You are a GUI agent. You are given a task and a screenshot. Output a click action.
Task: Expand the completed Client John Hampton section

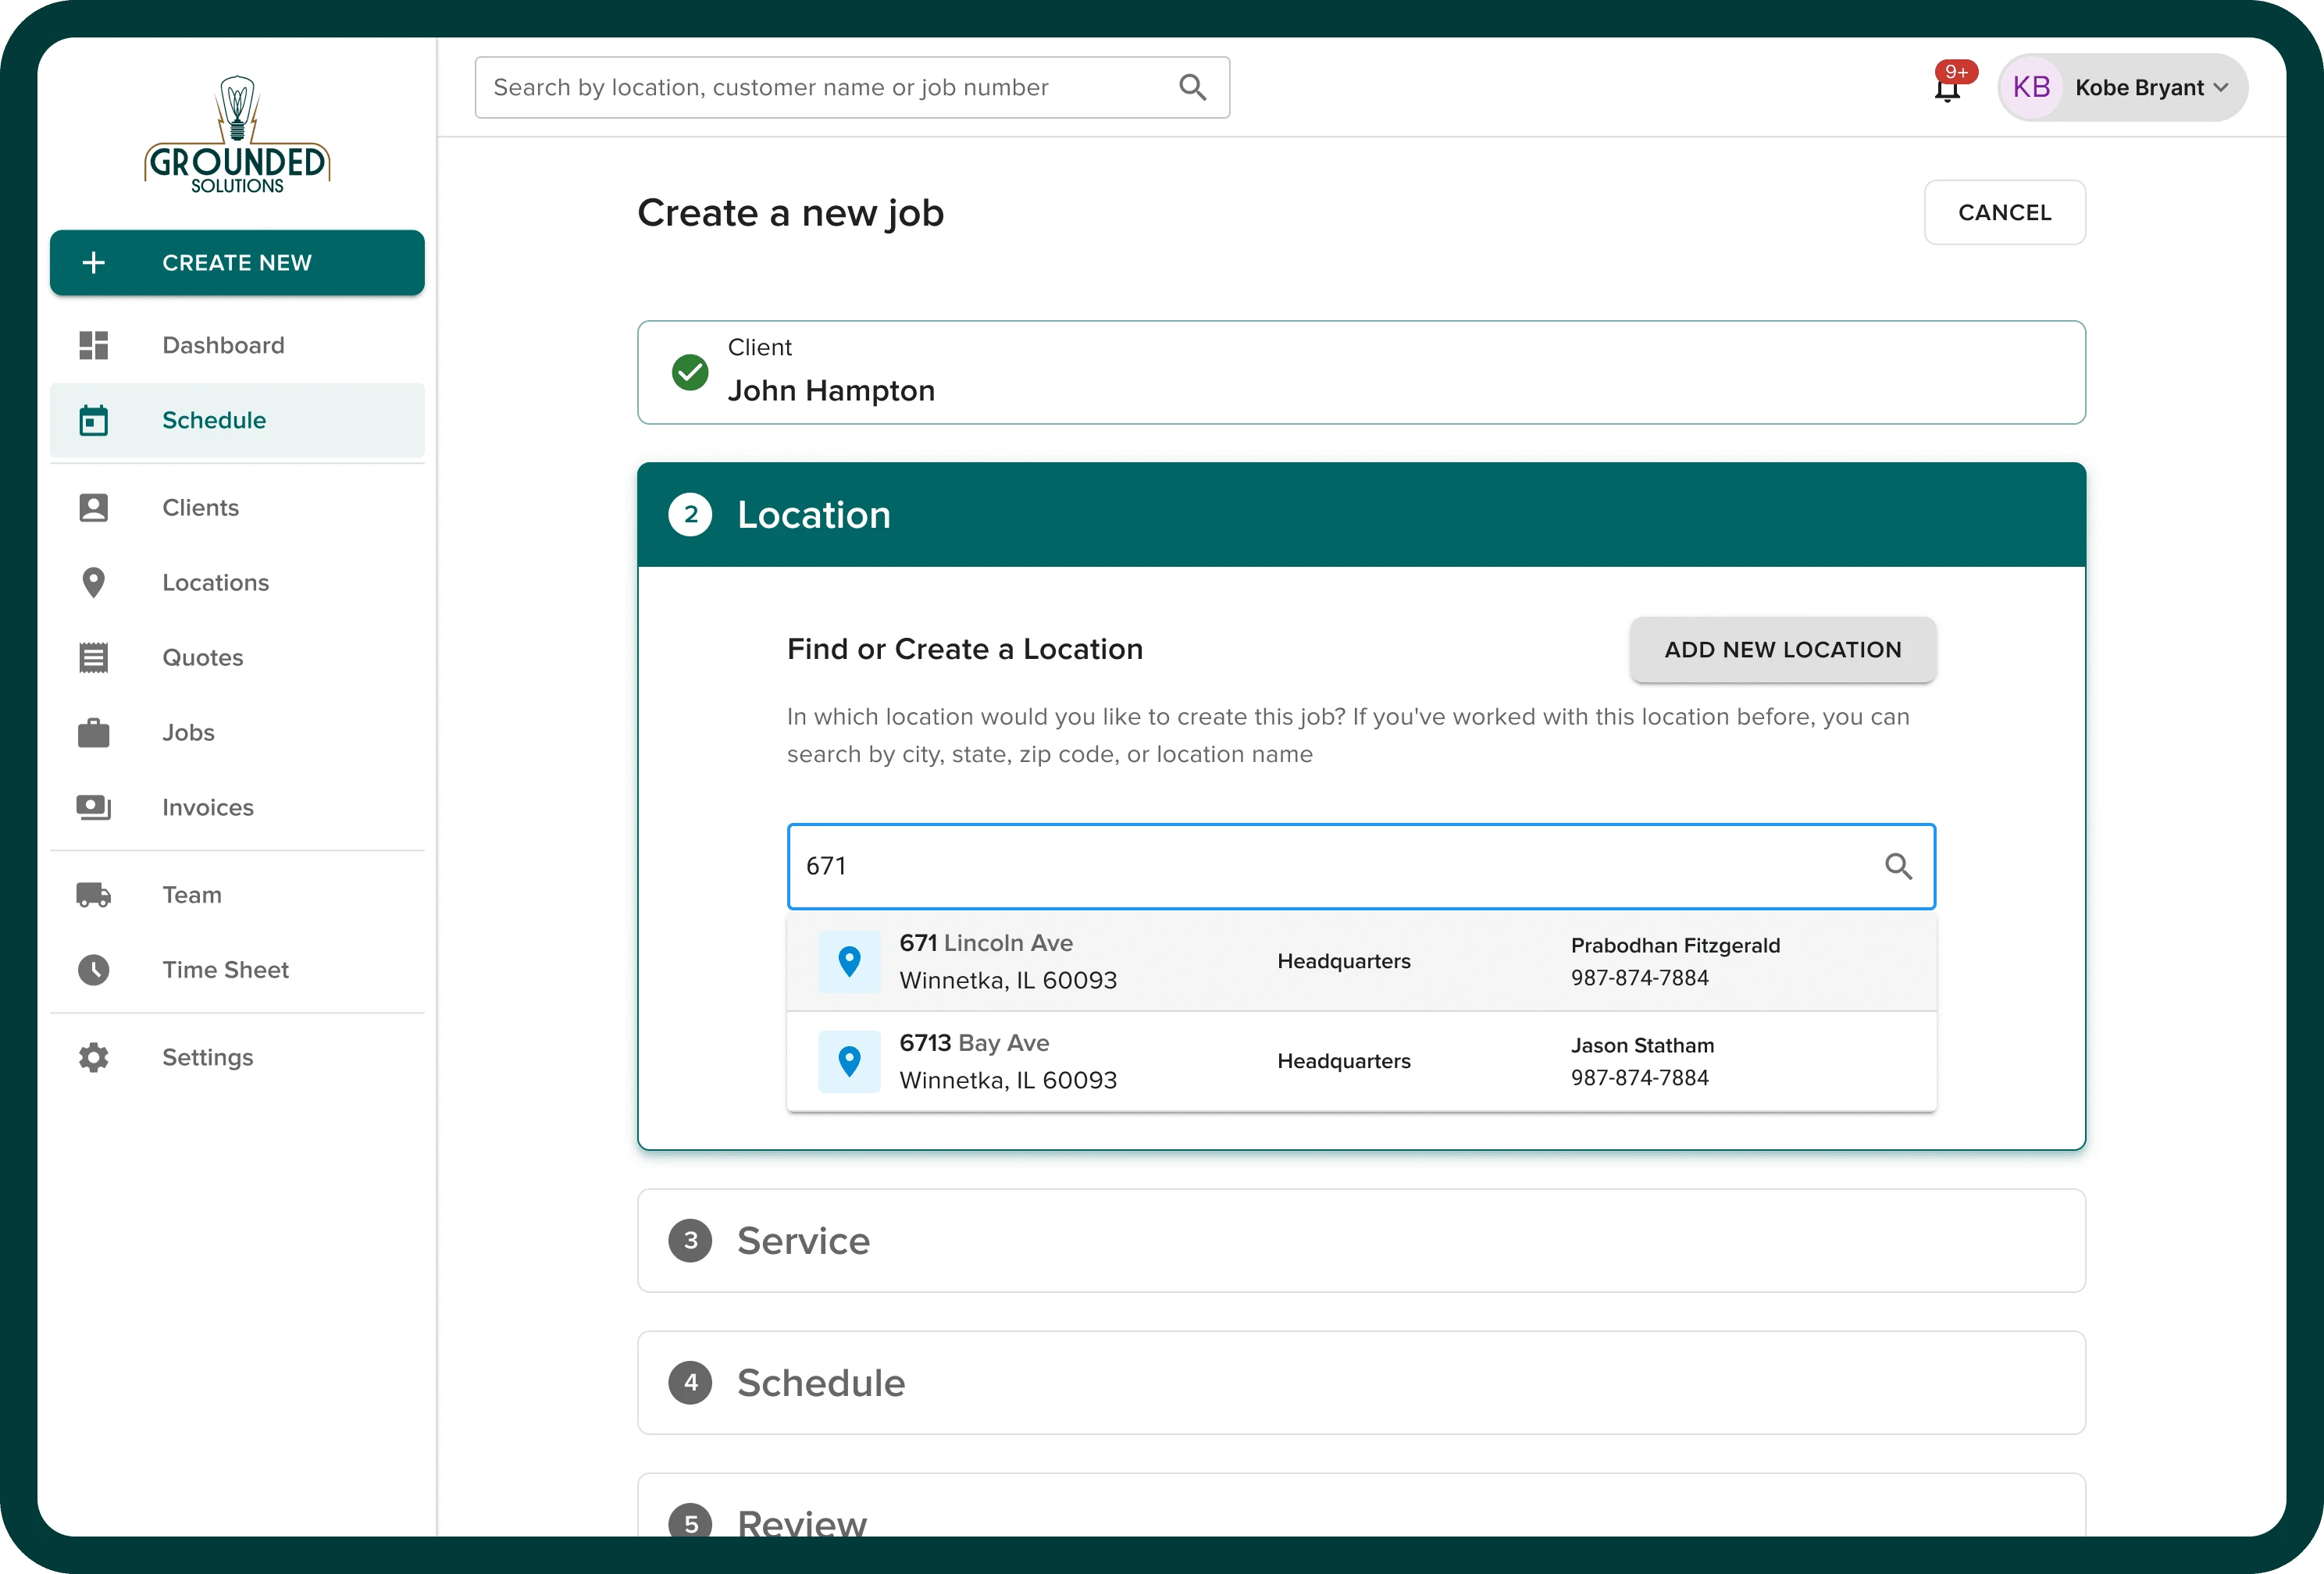(x=1361, y=373)
